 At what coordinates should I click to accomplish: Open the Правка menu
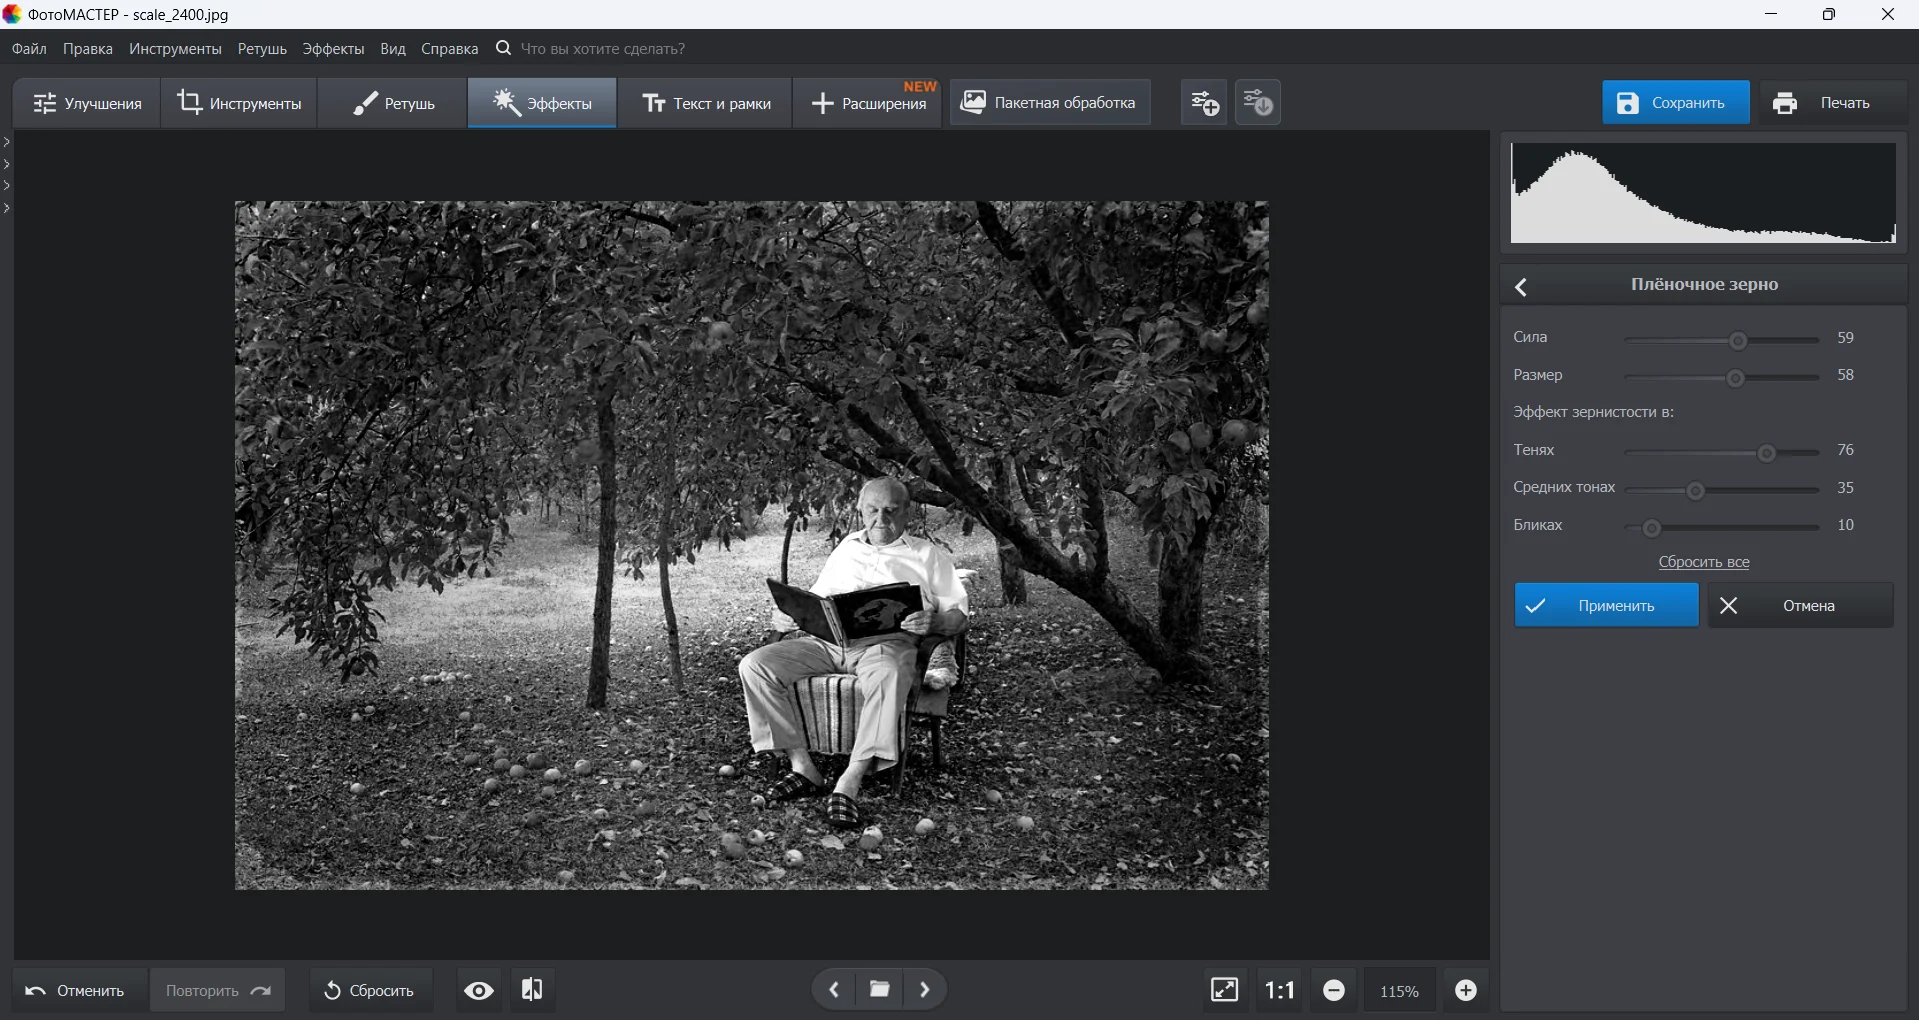click(x=88, y=49)
